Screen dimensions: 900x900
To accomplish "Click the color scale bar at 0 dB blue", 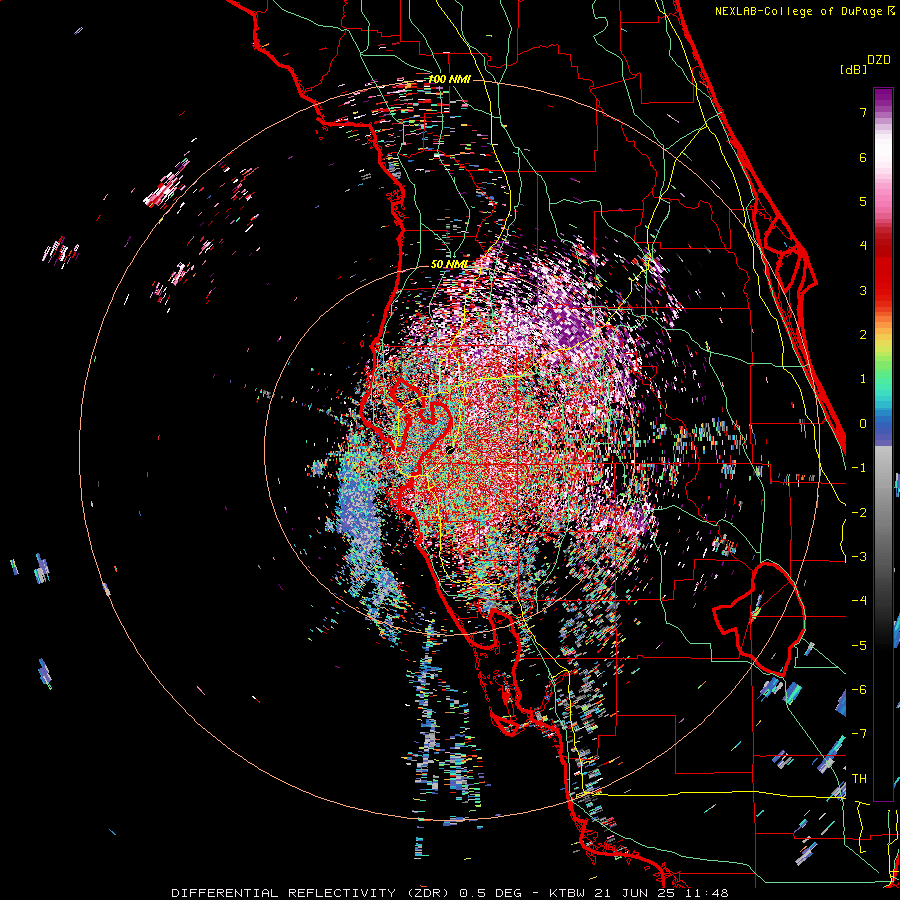I will pyautogui.click(x=883, y=424).
